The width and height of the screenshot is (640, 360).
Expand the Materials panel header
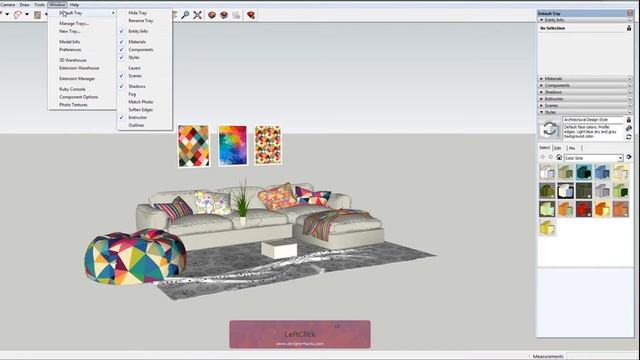click(585, 78)
